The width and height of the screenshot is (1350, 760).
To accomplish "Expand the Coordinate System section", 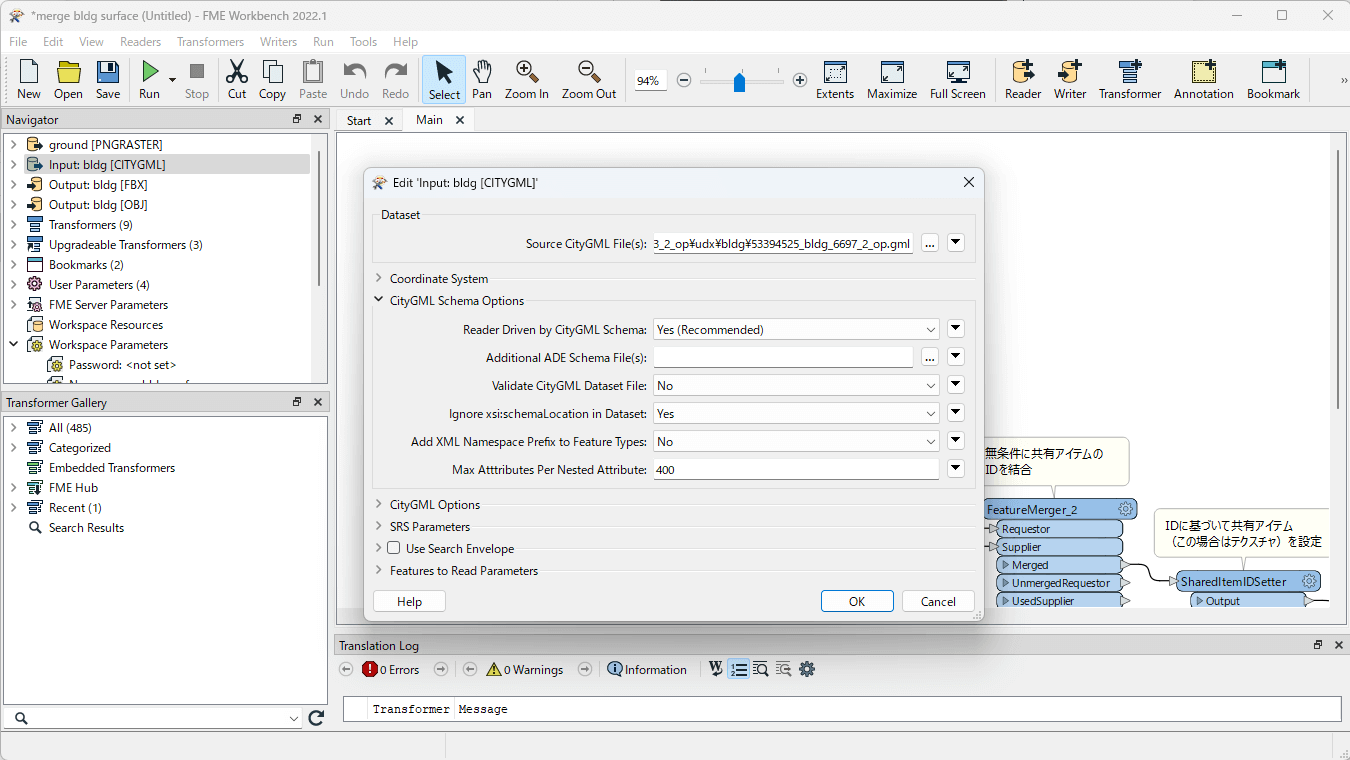I will coord(379,279).
